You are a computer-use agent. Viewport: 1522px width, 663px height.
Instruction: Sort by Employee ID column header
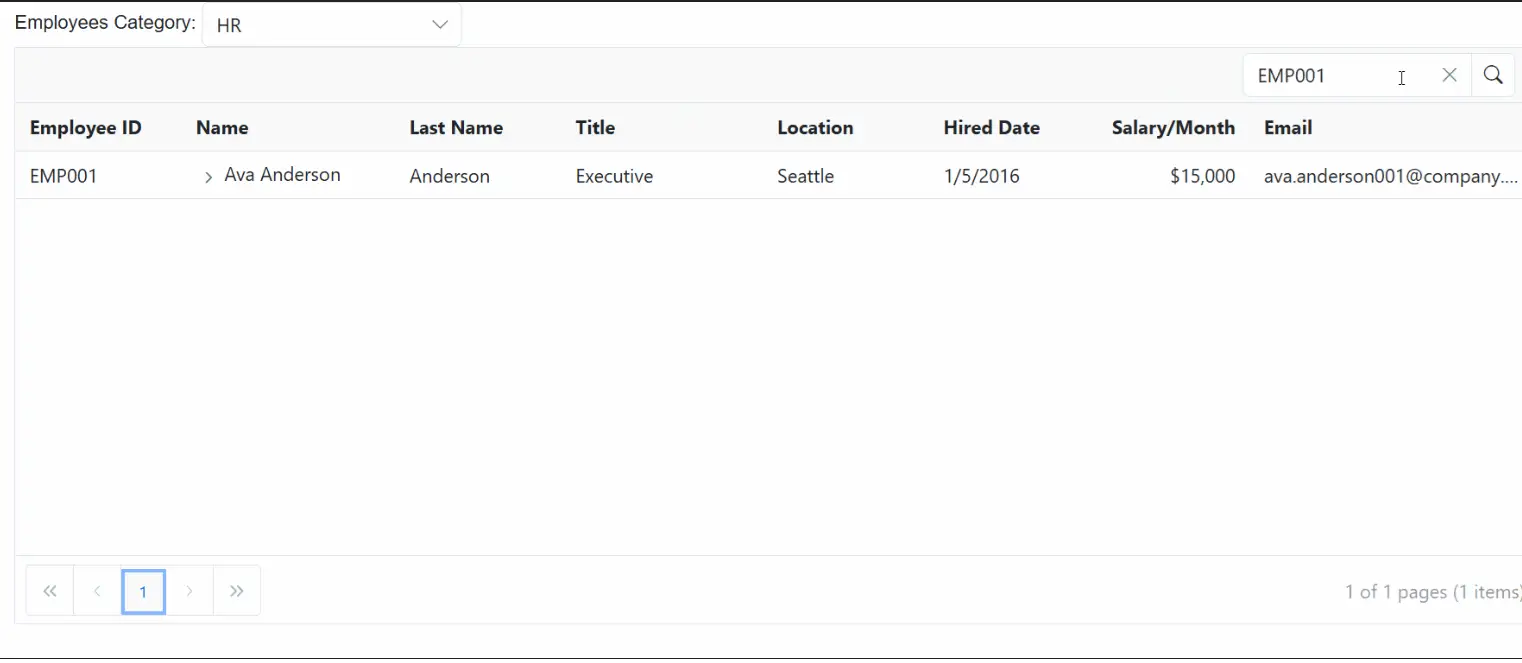tap(86, 128)
